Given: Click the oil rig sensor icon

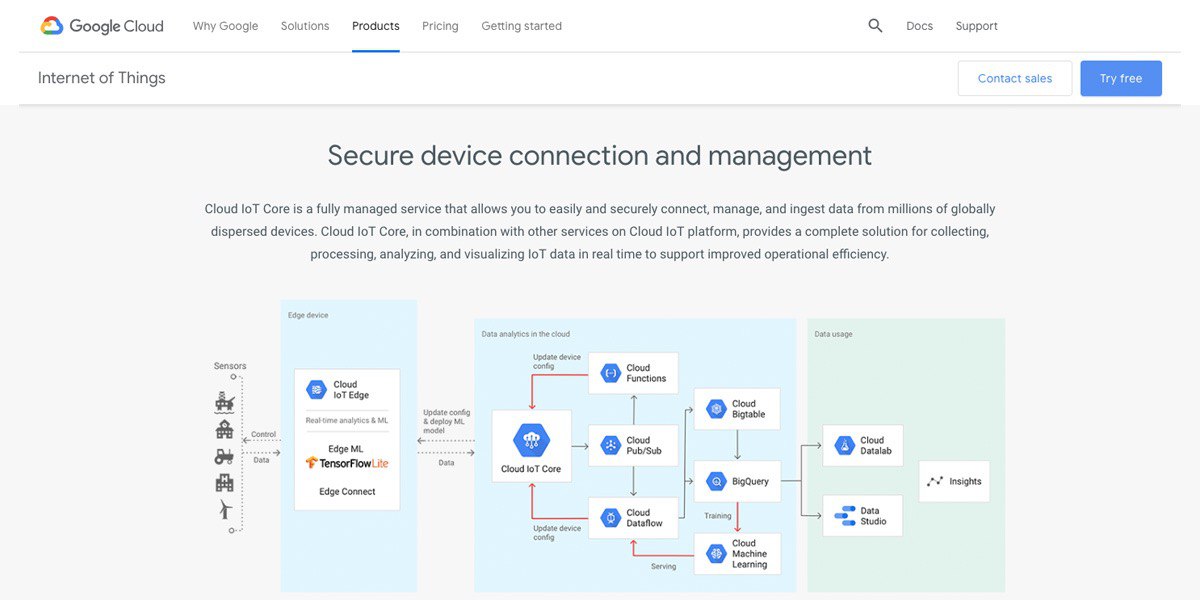Looking at the screenshot, I should (225, 402).
